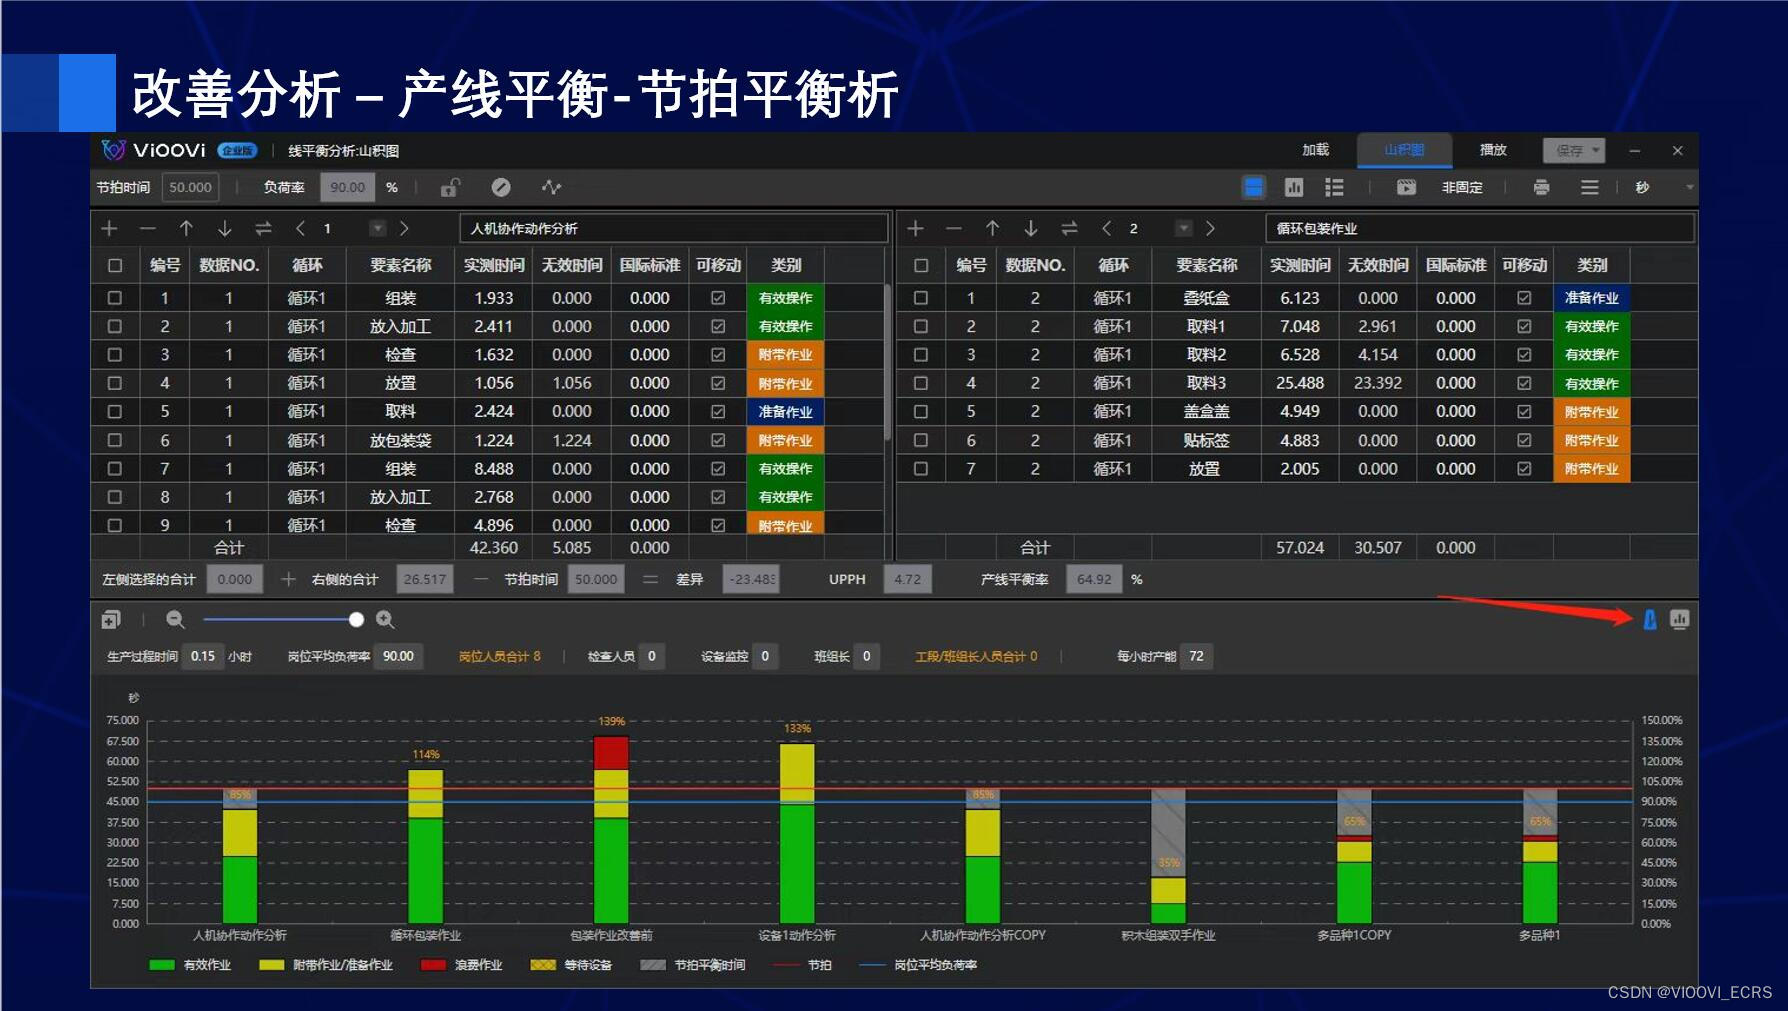Add a row in right table with plus icon
Viewport: 1788px width, 1011px height.
pyautogui.click(x=915, y=229)
